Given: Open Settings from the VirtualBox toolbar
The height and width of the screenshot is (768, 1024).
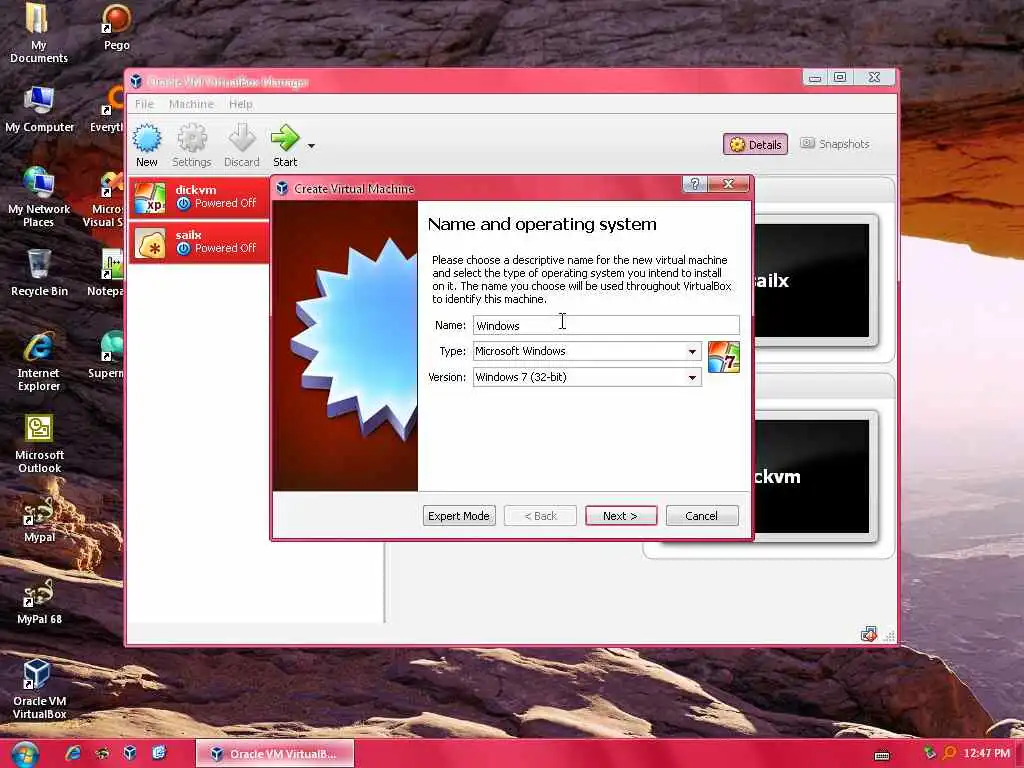Looking at the screenshot, I should coord(191,145).
